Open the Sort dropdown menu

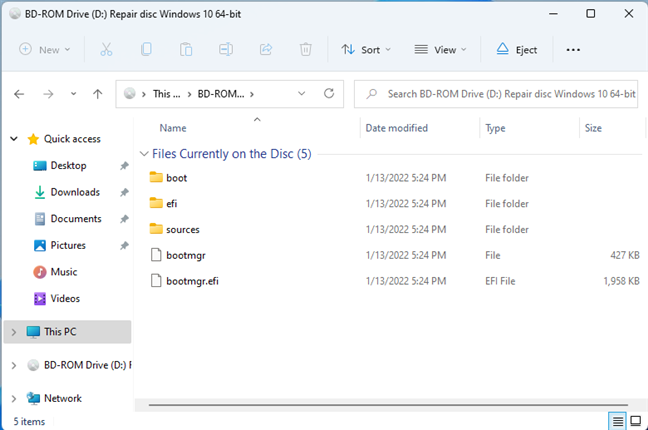366,49
